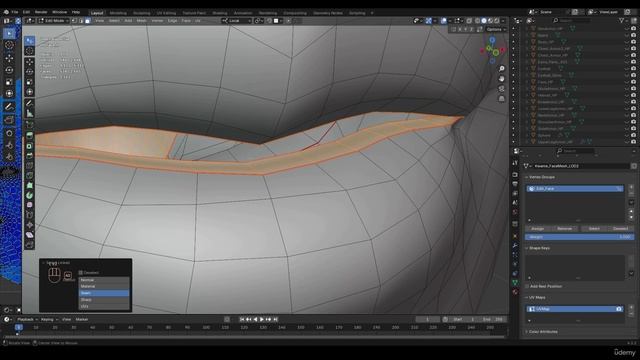Toggle camera view with the camera gizmo
Viewport: 640px width, 360px height.
(502, 89)
